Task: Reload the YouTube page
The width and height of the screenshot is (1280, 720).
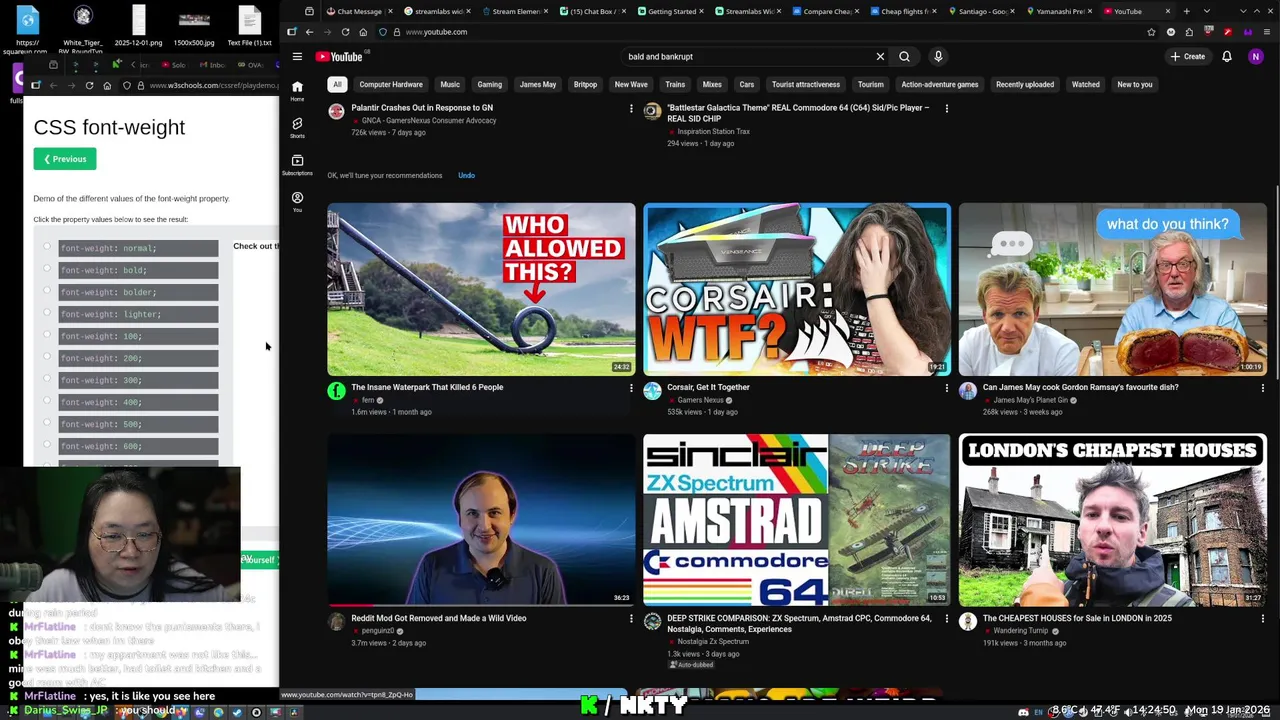Action: click(345, 32)
